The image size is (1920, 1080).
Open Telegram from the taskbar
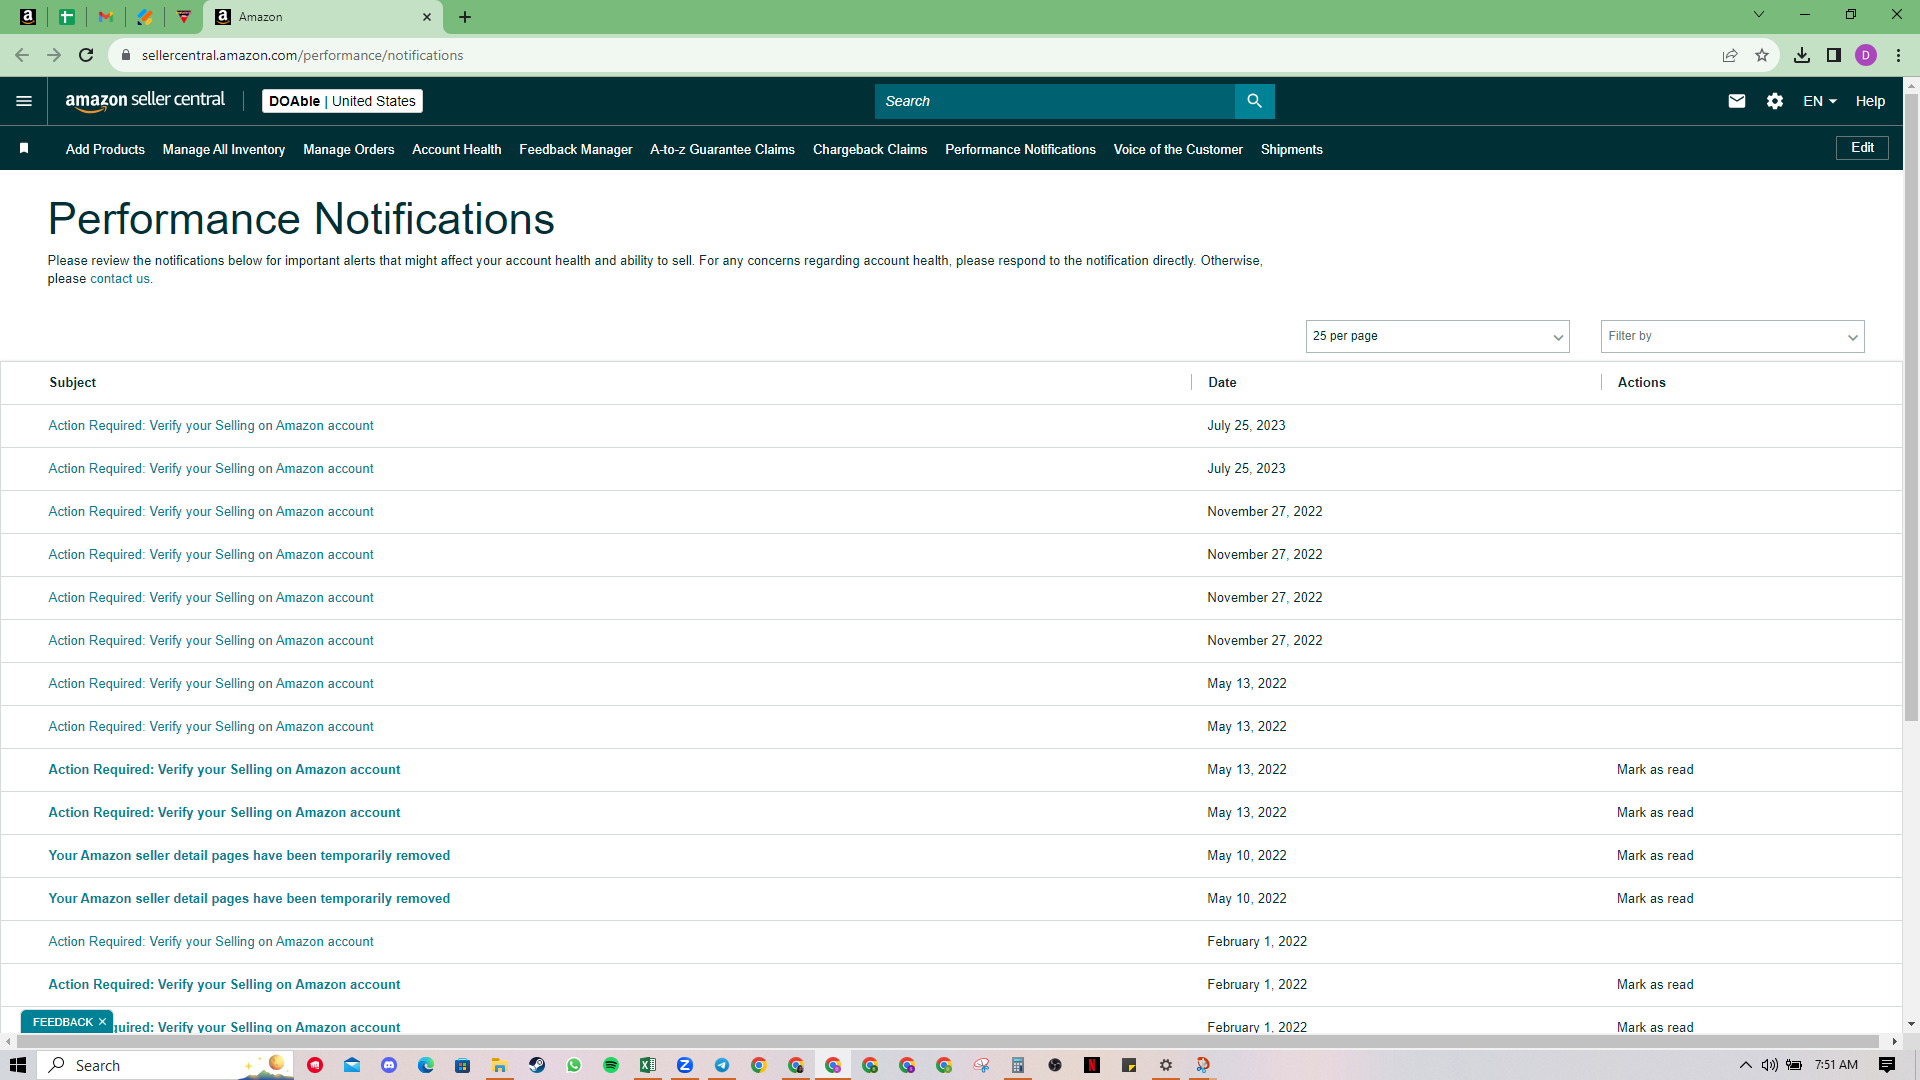click(x=722, y=1065)
